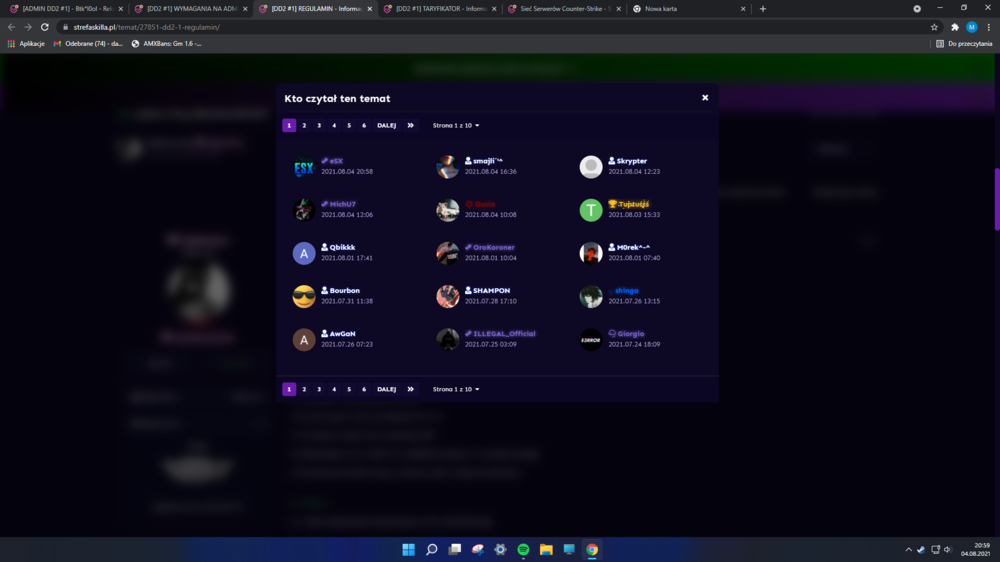Open Giorgio user profile link
The height and width of the screenshot is (562, 1000).
[631, 334]
